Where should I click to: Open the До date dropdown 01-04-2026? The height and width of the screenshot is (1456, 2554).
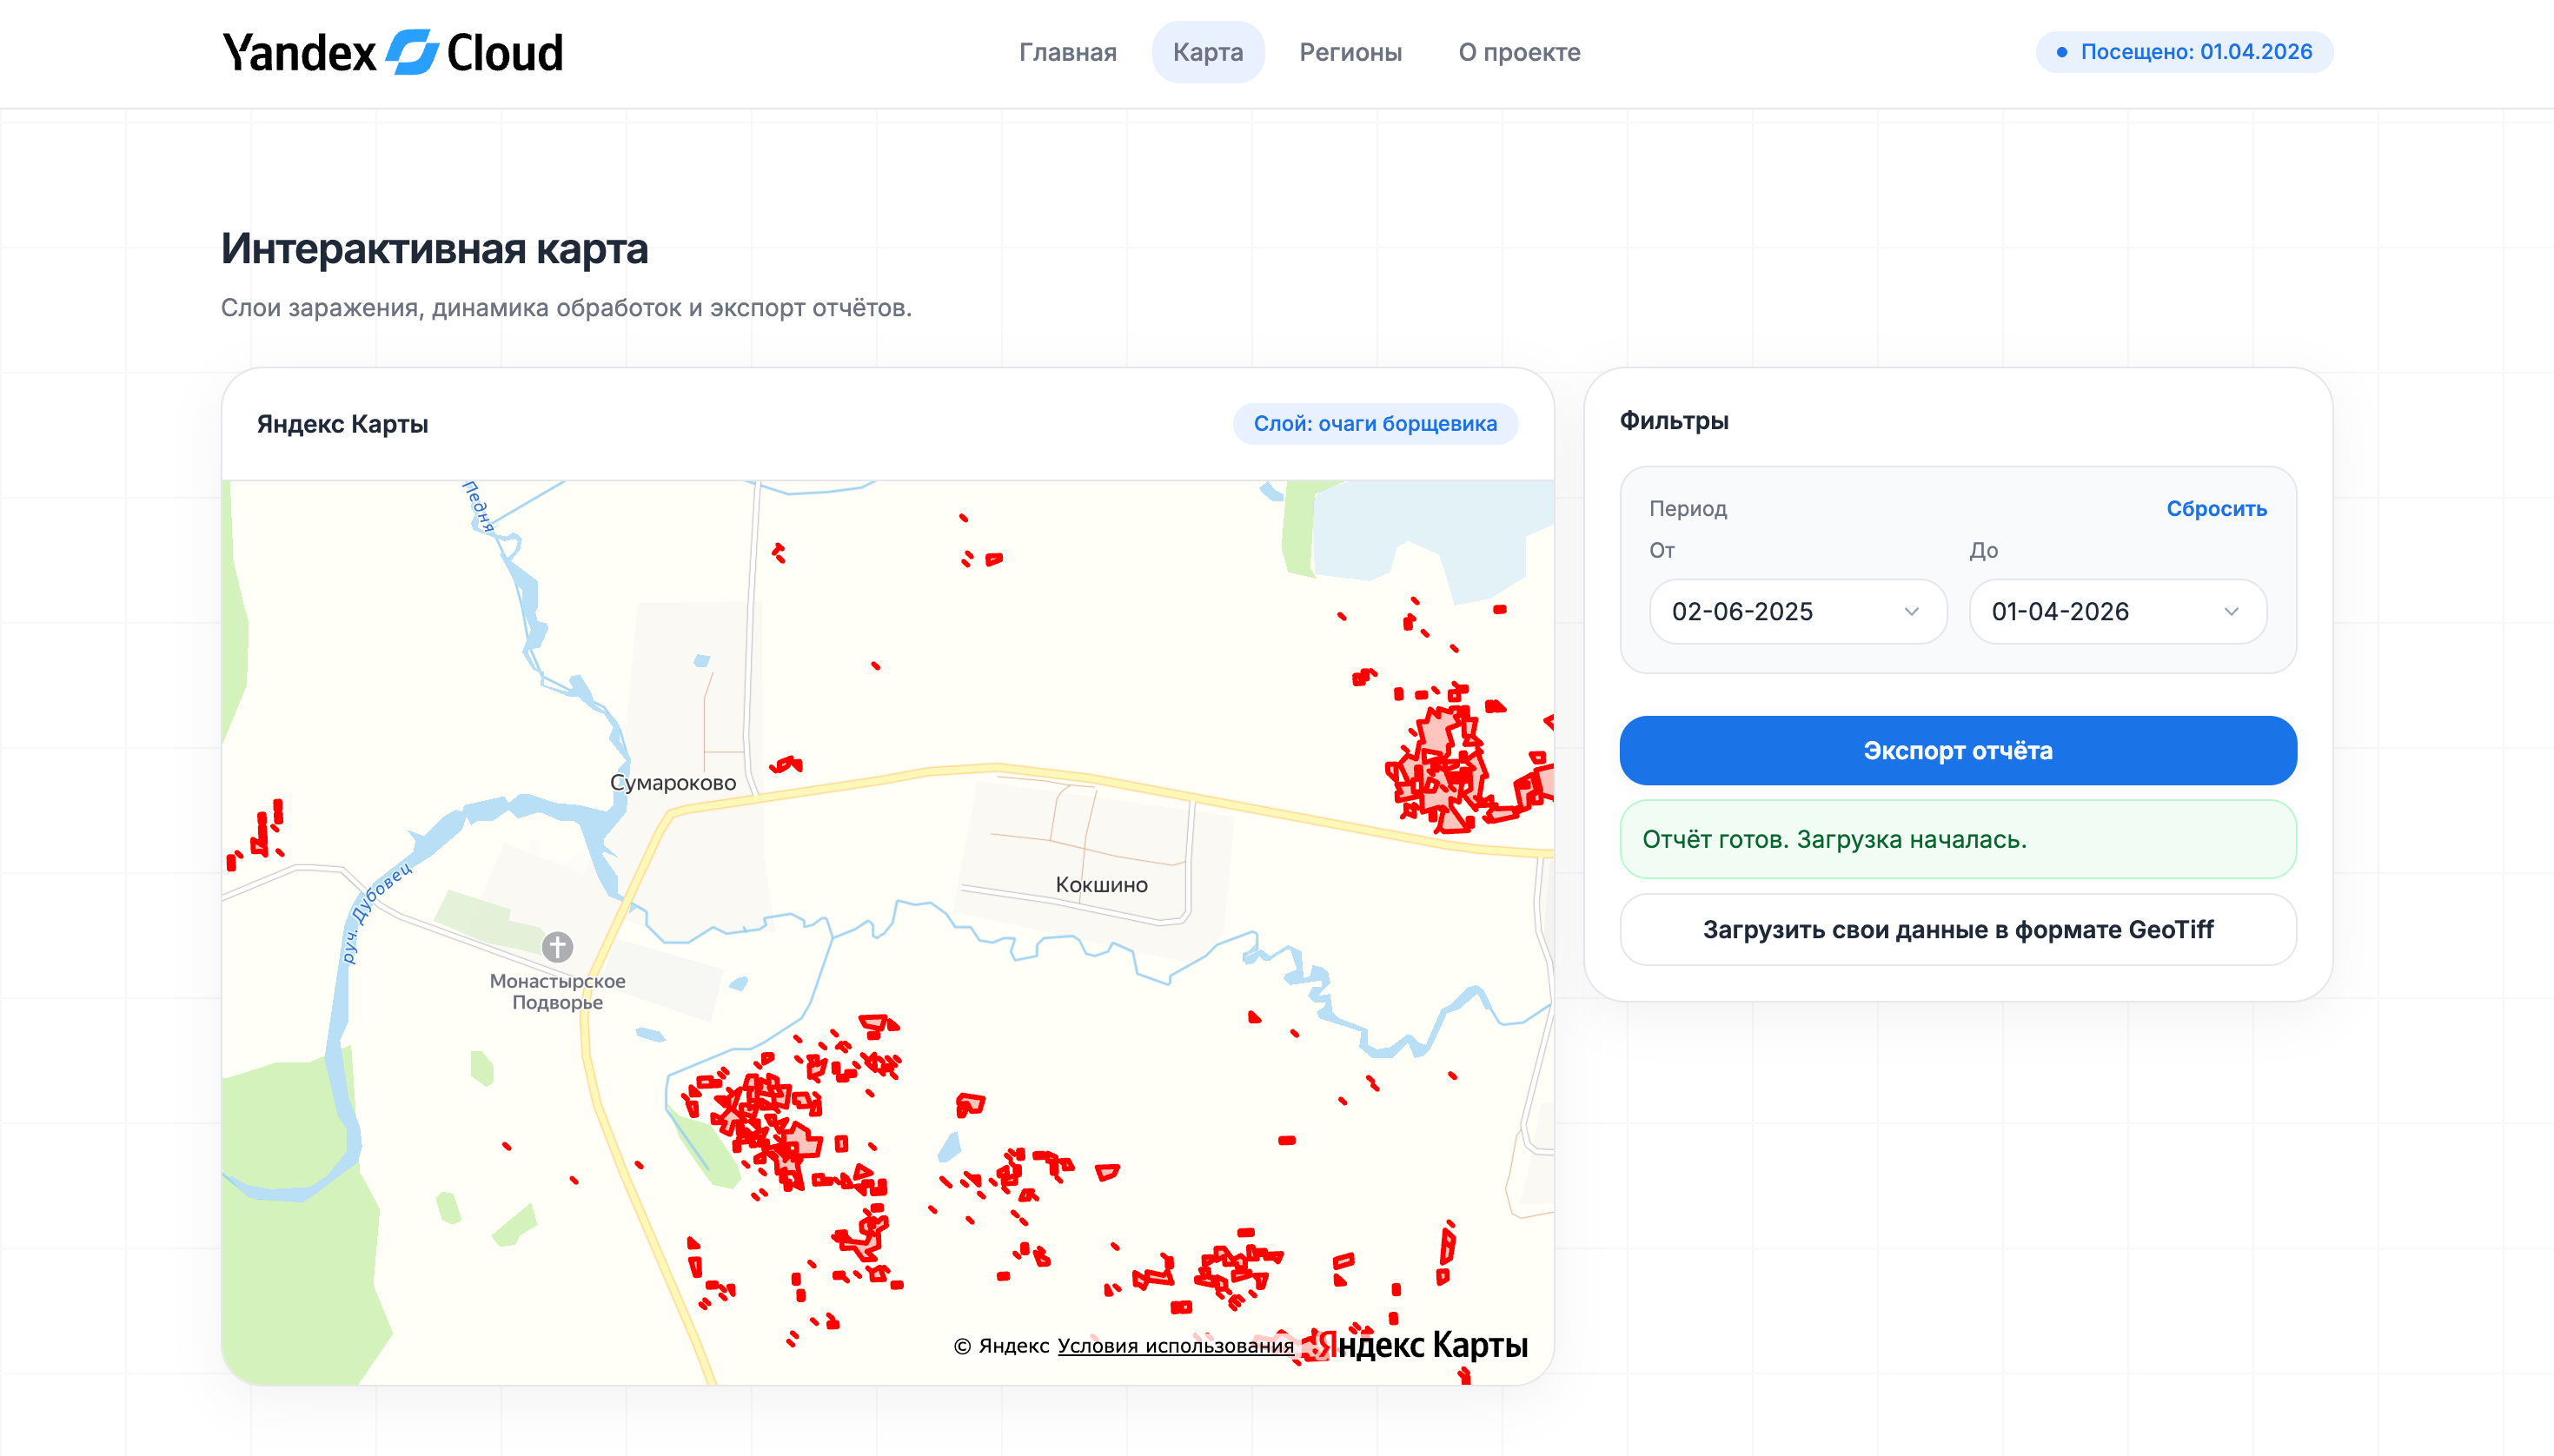click(x=2116, y=611)
